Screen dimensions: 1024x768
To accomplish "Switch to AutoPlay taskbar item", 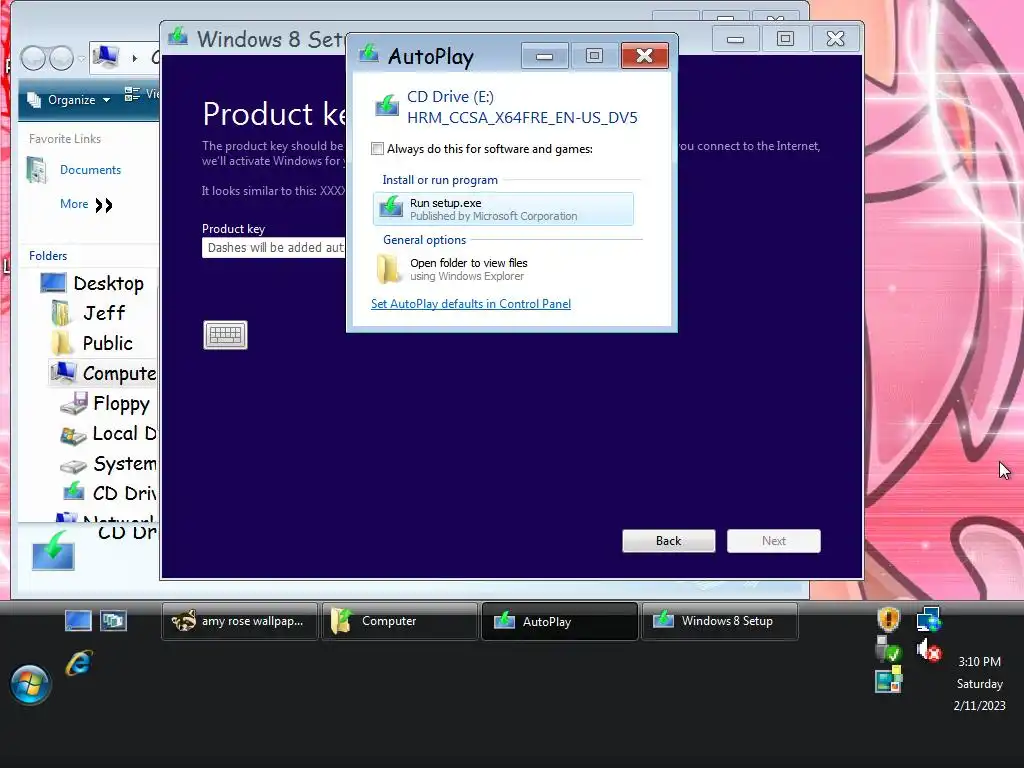I will 560,621.
